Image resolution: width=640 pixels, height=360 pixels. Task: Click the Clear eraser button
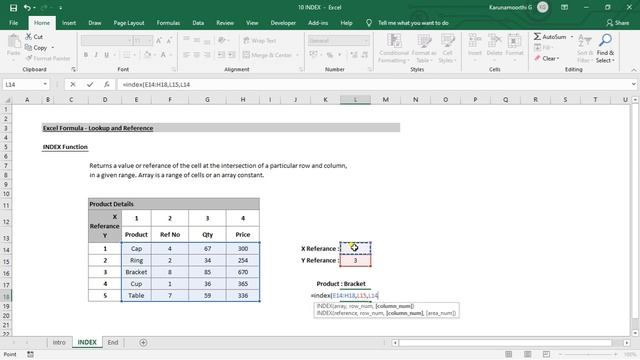[x=546, y=58]
